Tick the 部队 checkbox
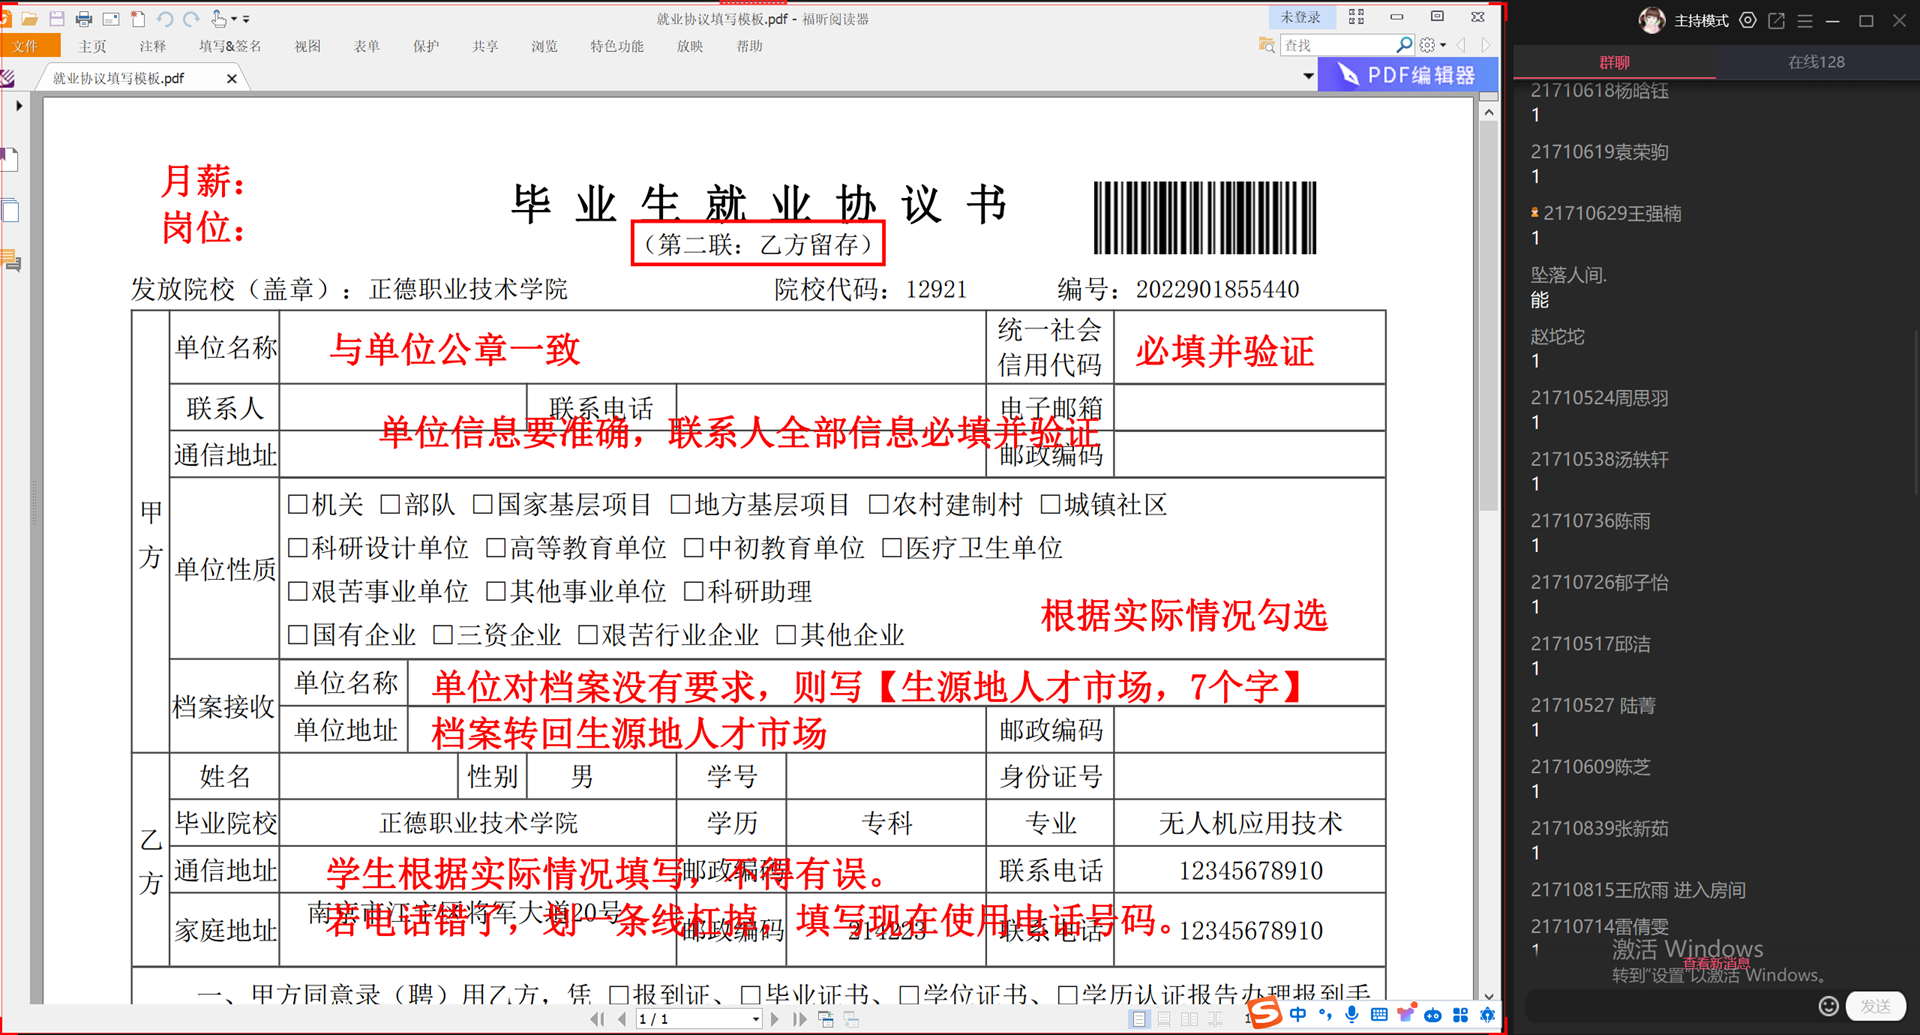This screenshot has height=1035, width=1920. pyautogui.click(x=390, y=504)
